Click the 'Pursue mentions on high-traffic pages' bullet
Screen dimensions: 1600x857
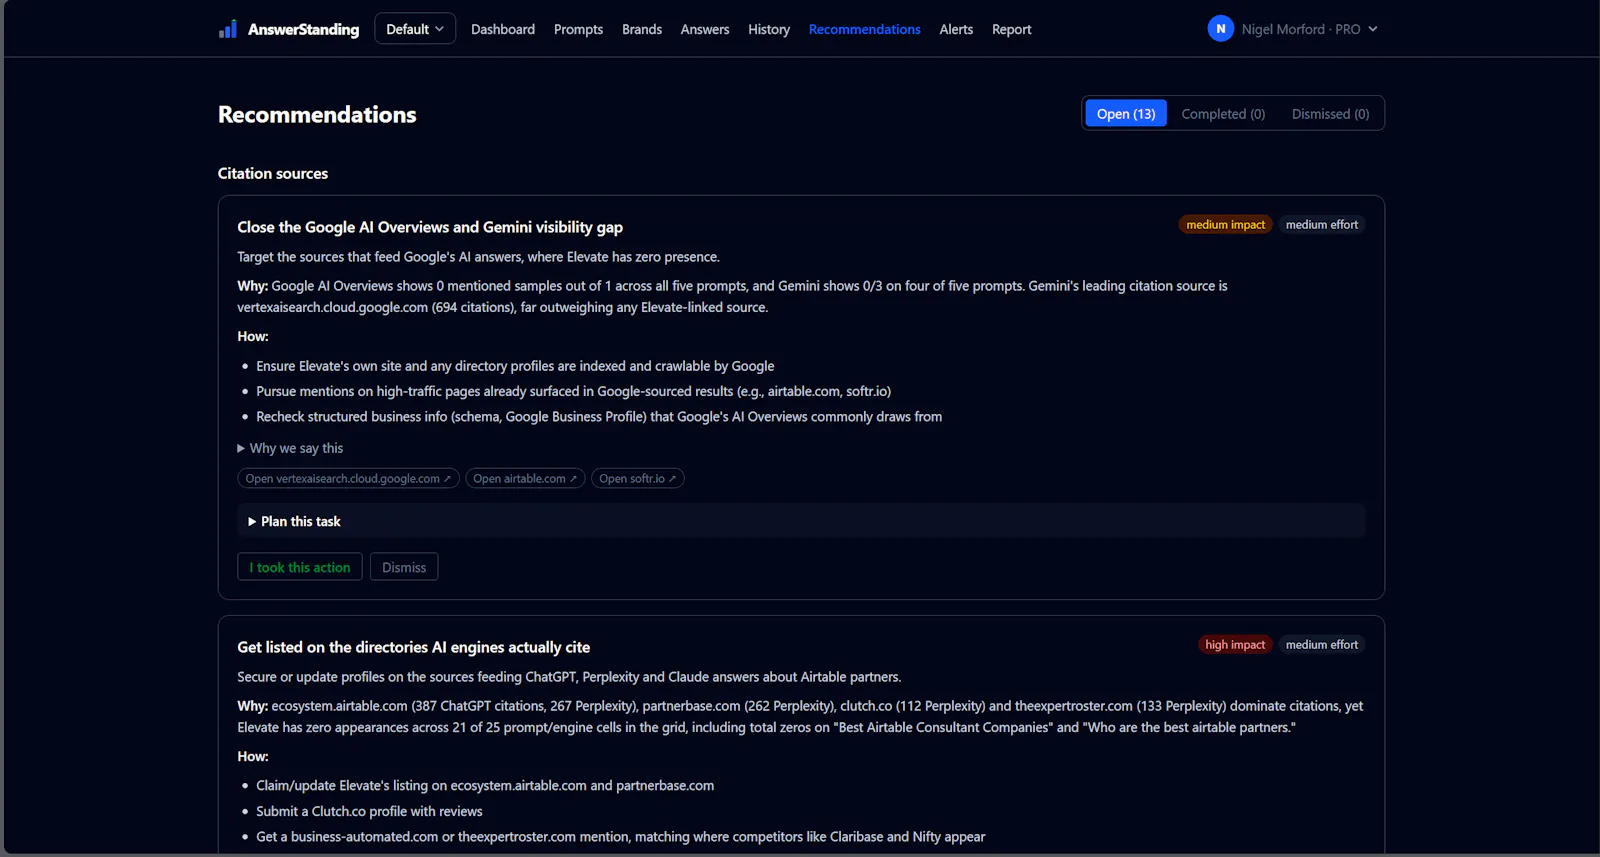[573, 391]
